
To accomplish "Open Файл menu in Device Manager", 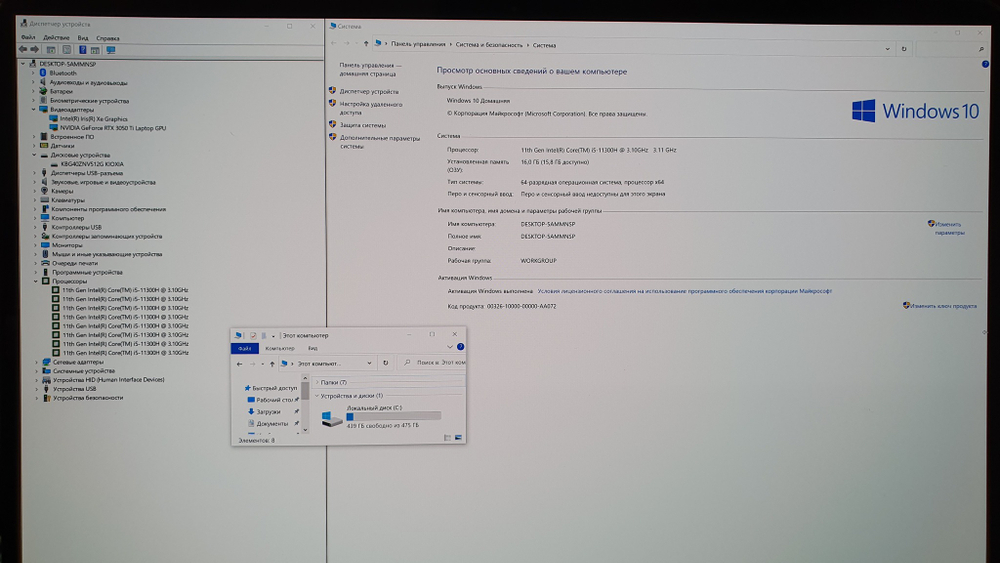I will 28,38.
